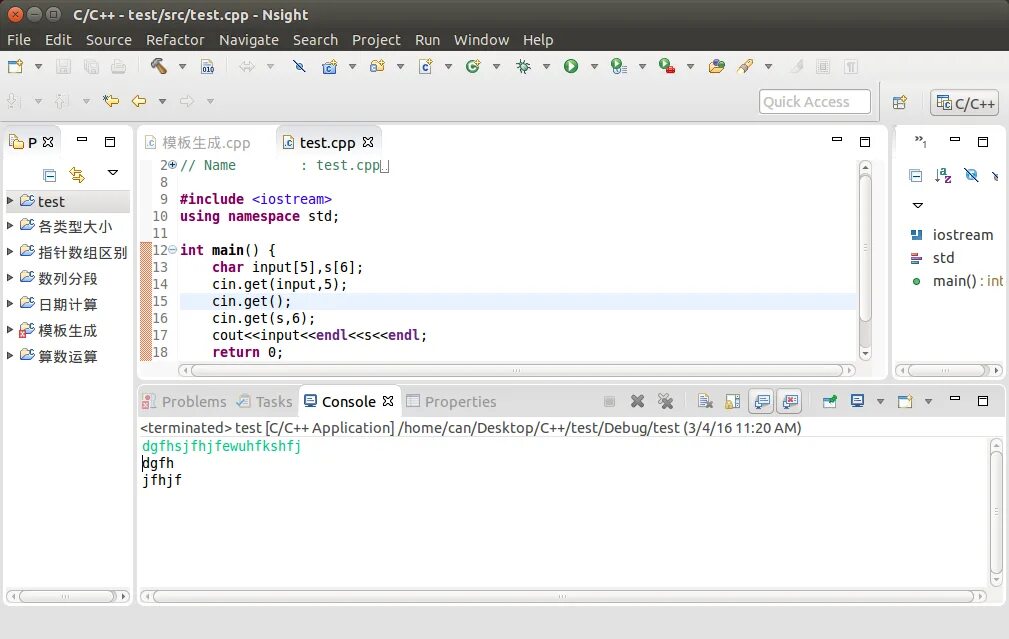Click the External Tools run icon
Screen dimensions: 1009x639
[x=667, y=66]
